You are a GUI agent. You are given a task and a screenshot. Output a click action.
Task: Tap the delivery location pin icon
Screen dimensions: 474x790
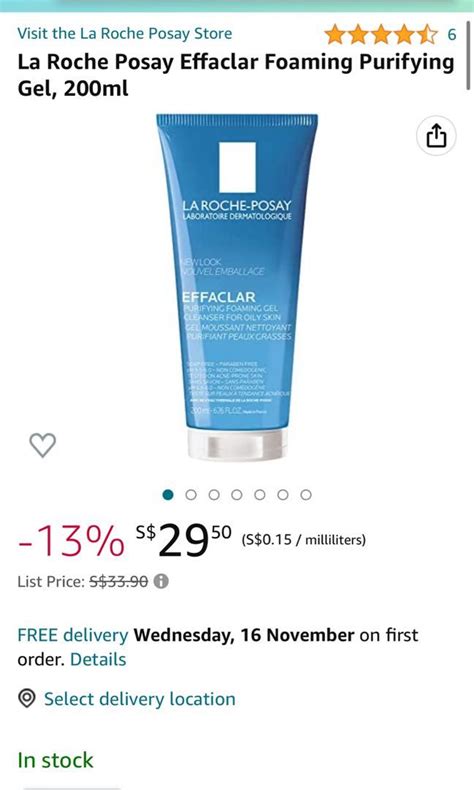[27, 699]
